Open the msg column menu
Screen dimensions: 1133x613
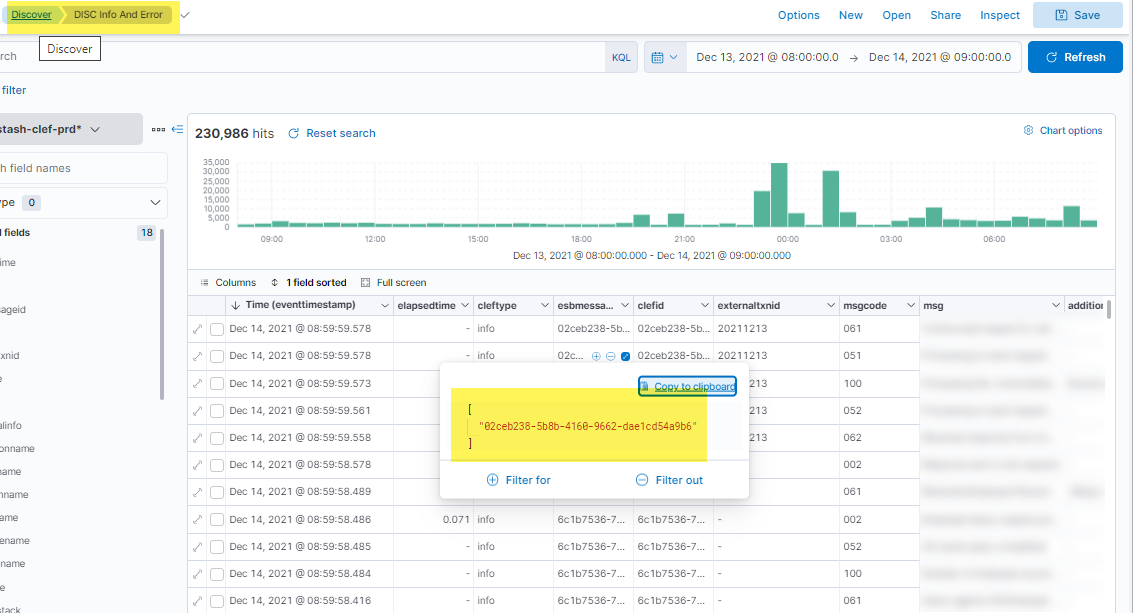coord(1056,306)
